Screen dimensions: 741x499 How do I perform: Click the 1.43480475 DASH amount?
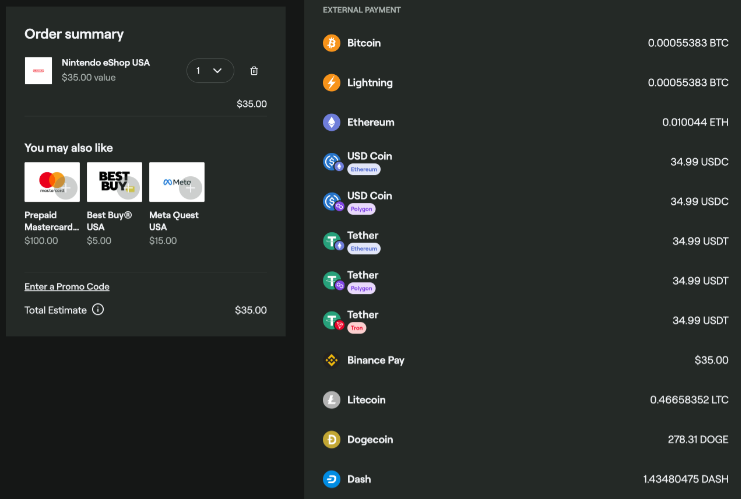(686, 480)
